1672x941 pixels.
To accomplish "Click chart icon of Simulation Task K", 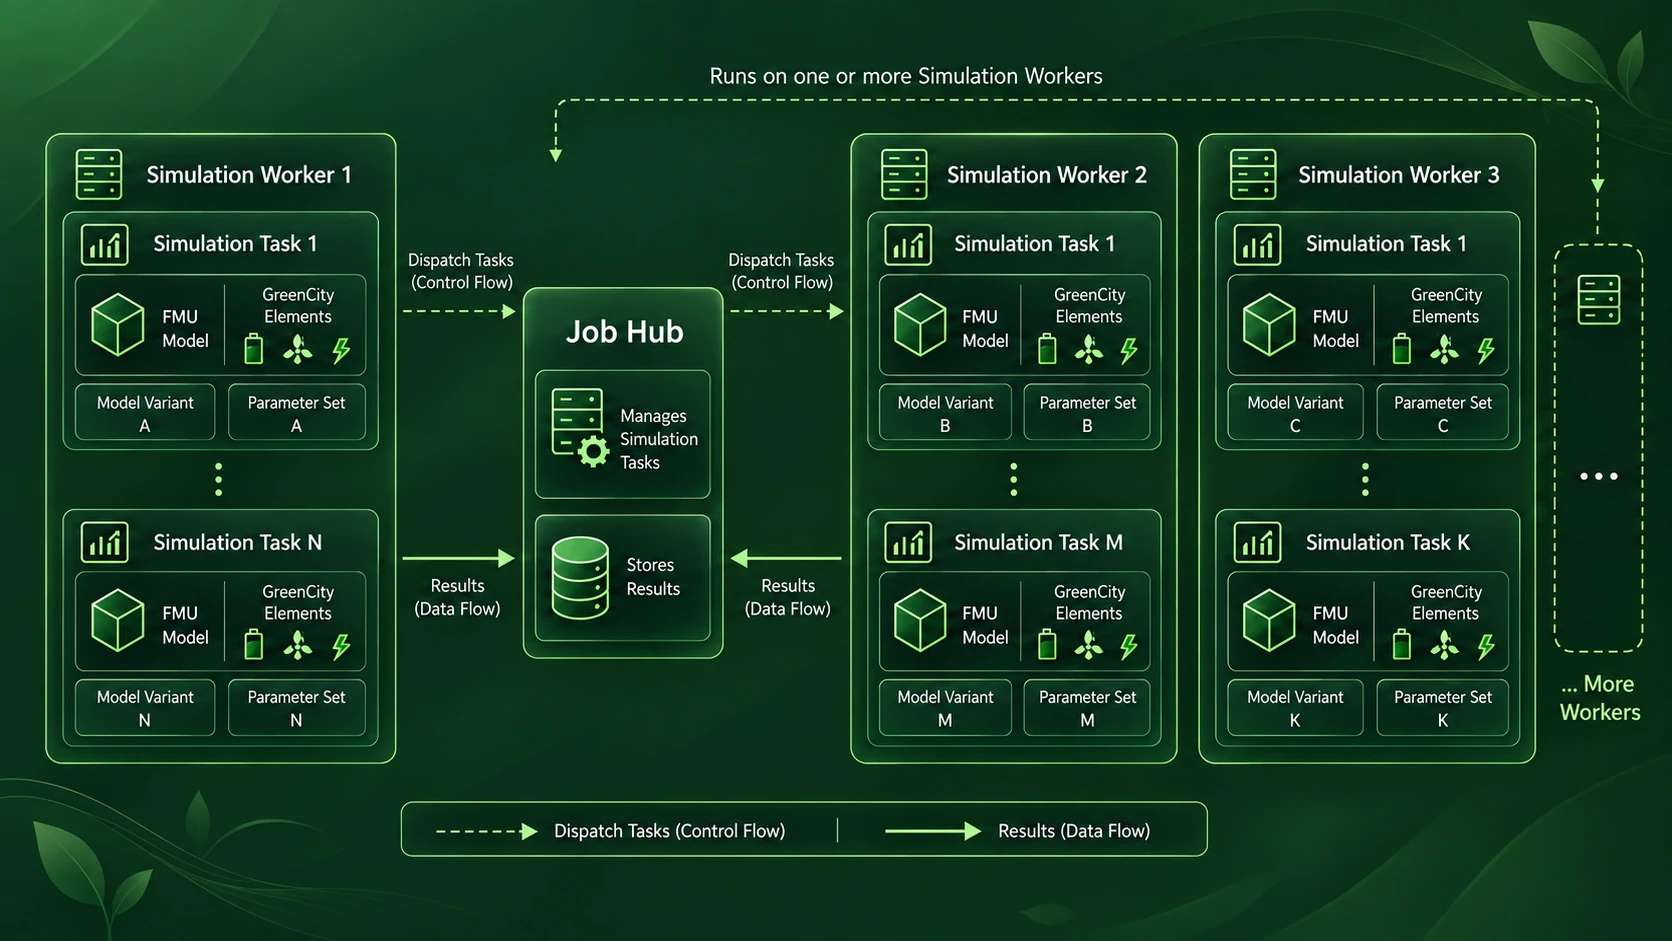I will 1257,543.
